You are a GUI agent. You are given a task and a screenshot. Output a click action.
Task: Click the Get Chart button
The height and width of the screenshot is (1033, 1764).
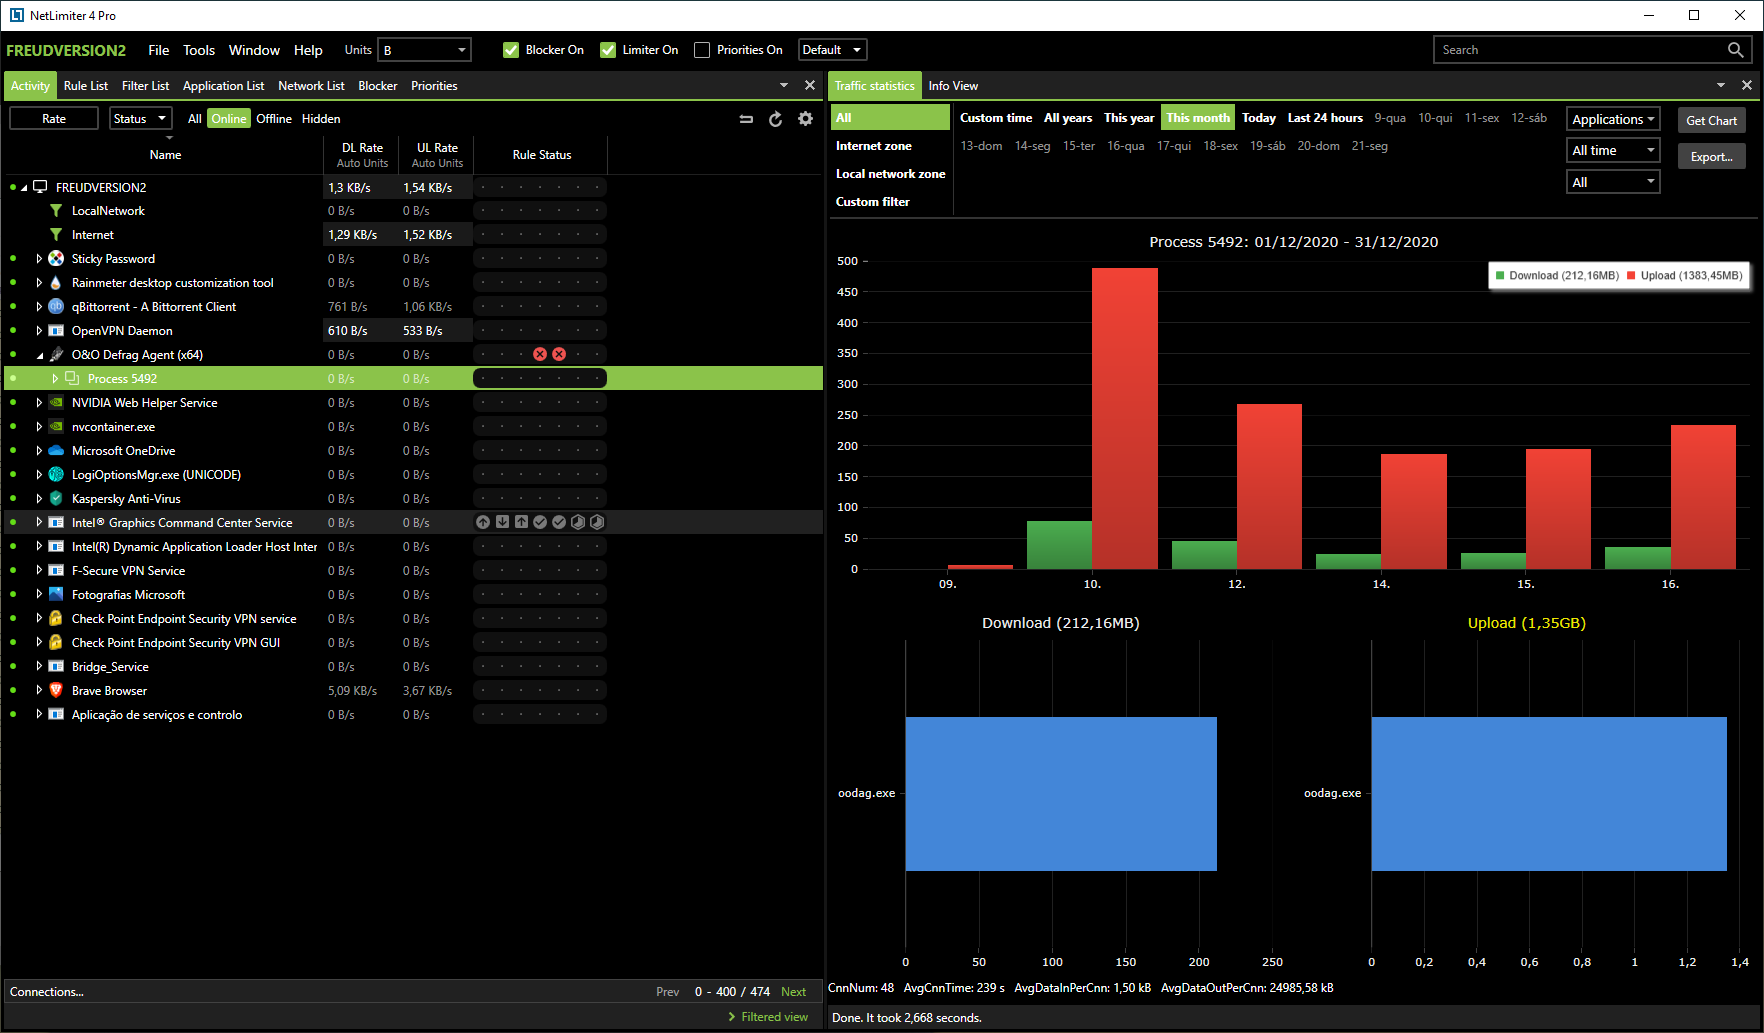click(1712, 120)
